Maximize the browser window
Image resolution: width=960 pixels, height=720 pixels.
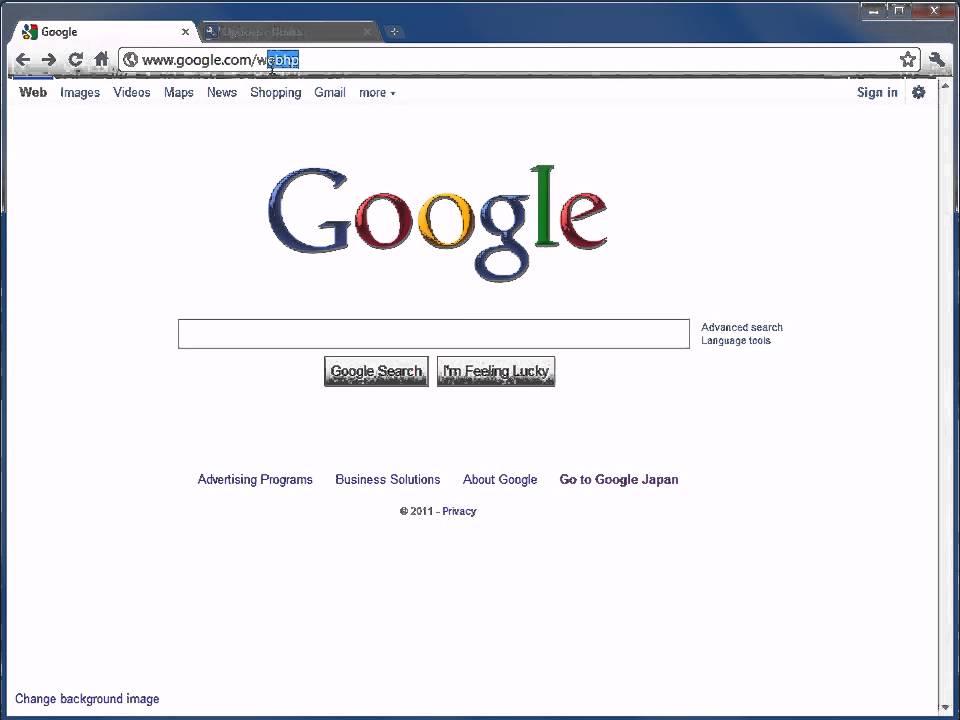tap(899, 10)
